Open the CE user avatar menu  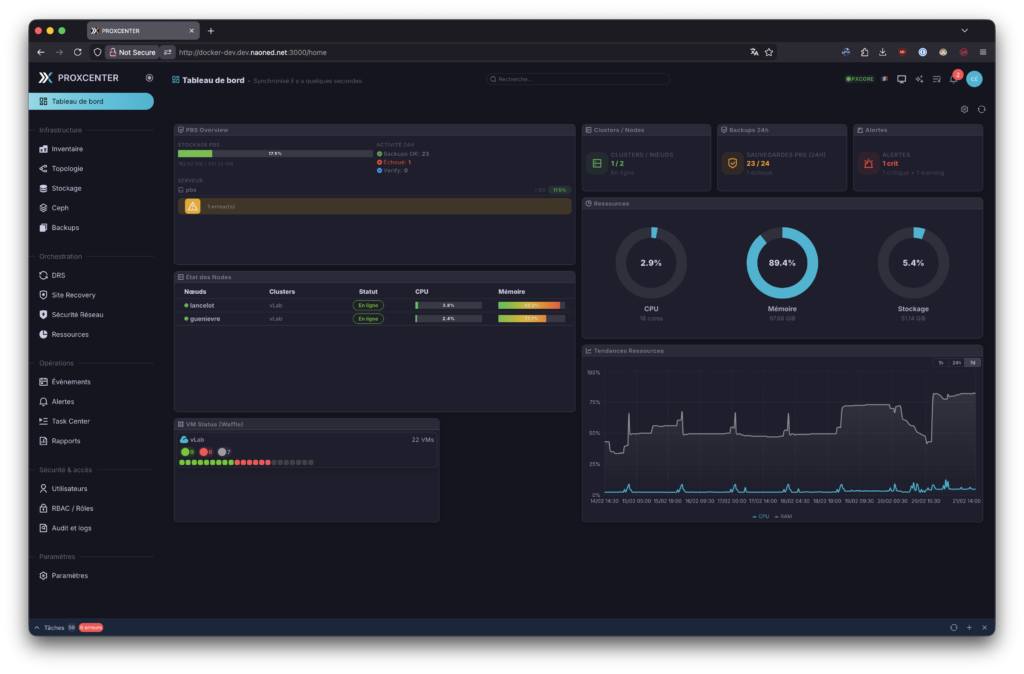pyautogui.click(x=974, y=79)
